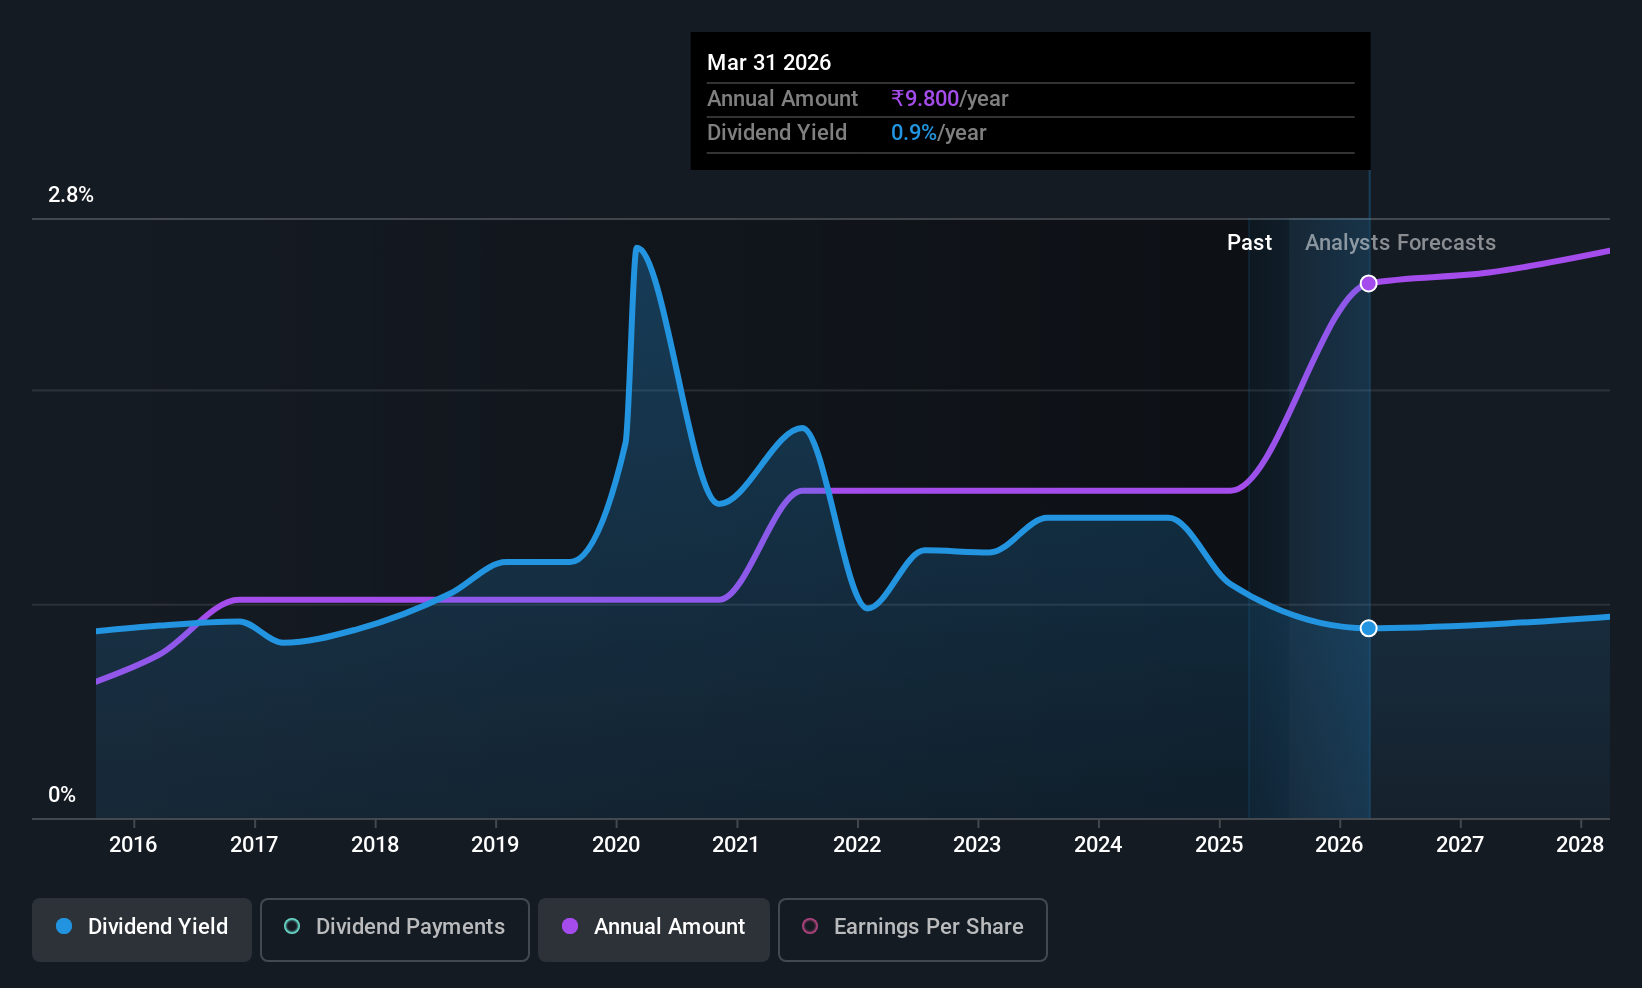Click the purple Annual Amount legend dot
Viewport: 1642px width, 988px height.
click(570, 926)
